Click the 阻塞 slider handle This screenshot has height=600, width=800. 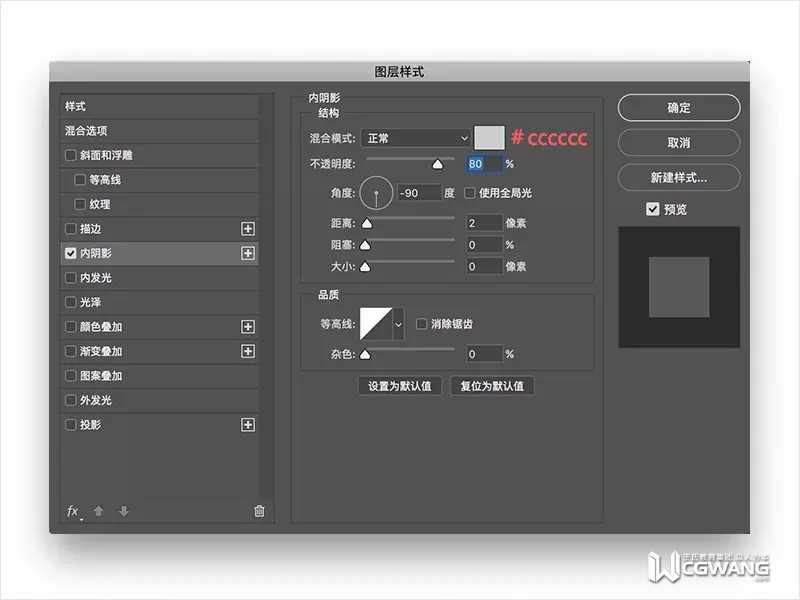(x=365, y=245)
